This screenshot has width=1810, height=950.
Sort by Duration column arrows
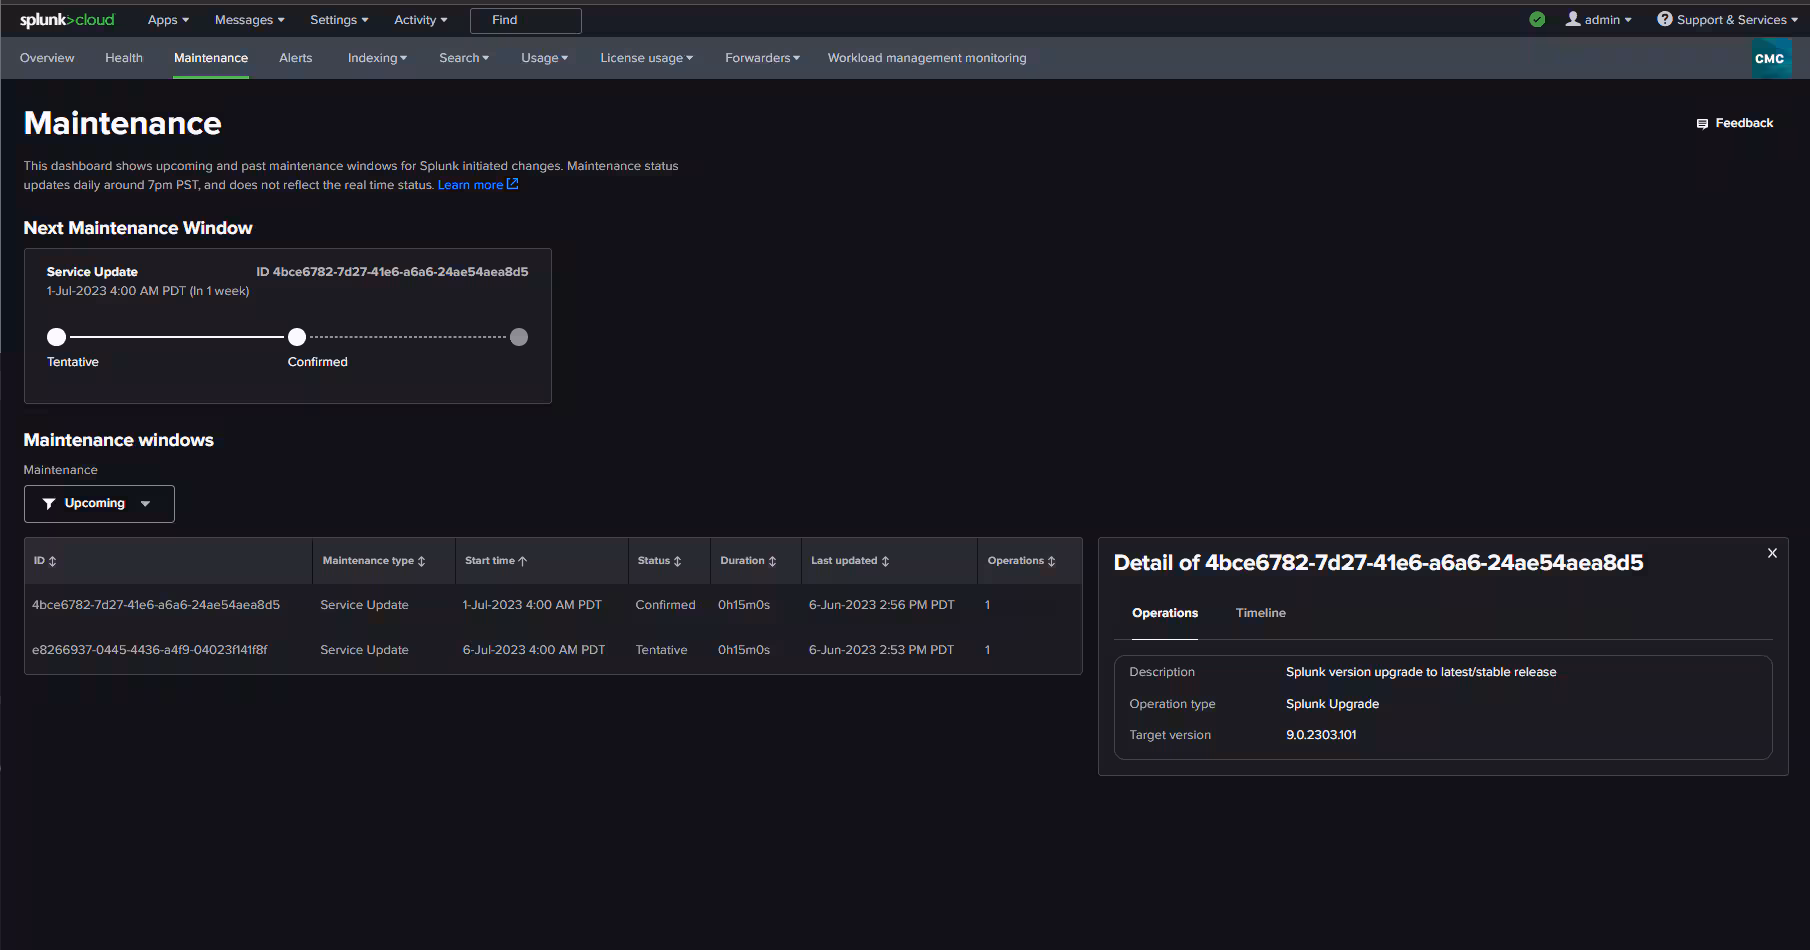click(773, 562)
